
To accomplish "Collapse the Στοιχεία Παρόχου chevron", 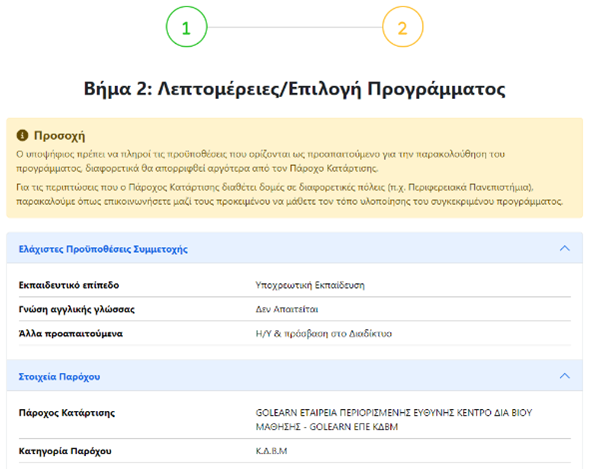I will click(564, 376).
